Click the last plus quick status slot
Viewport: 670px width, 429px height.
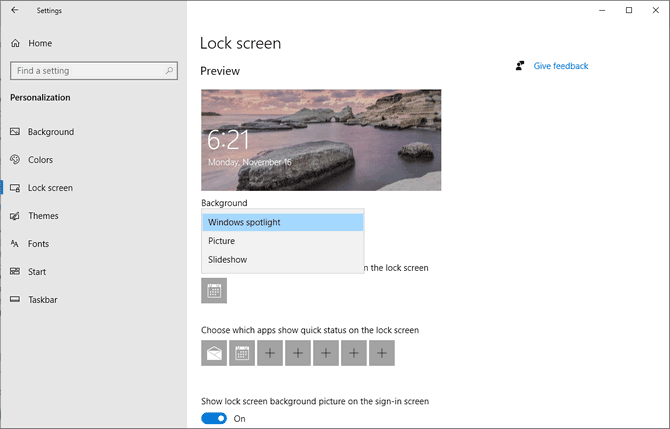[382, 352]
